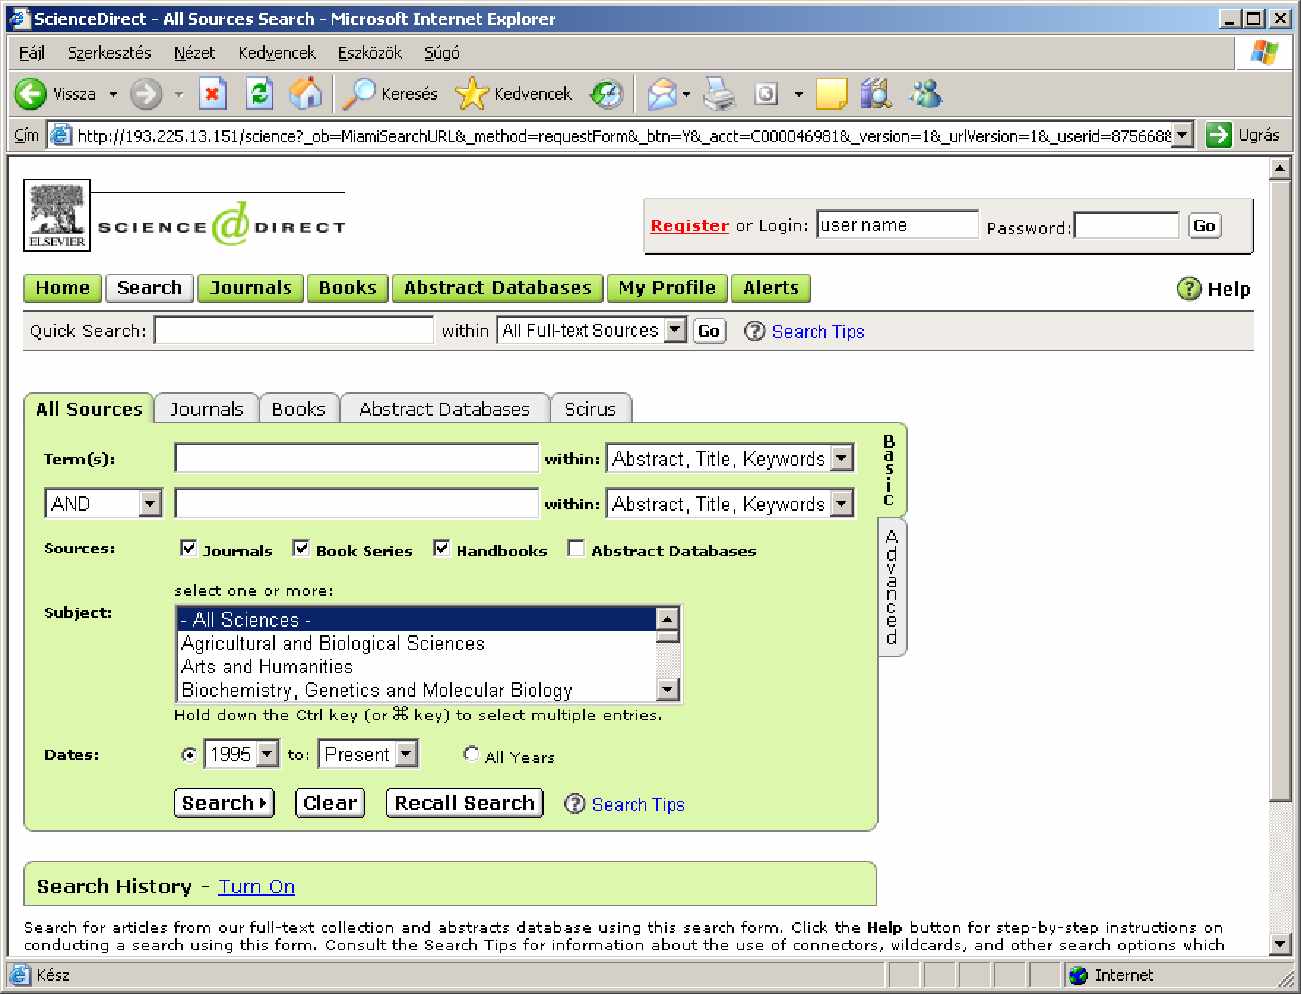This screenshot has height=994, width=1301.
Task: Click the My Profile navigation button
Action: (x=667, y=288)
